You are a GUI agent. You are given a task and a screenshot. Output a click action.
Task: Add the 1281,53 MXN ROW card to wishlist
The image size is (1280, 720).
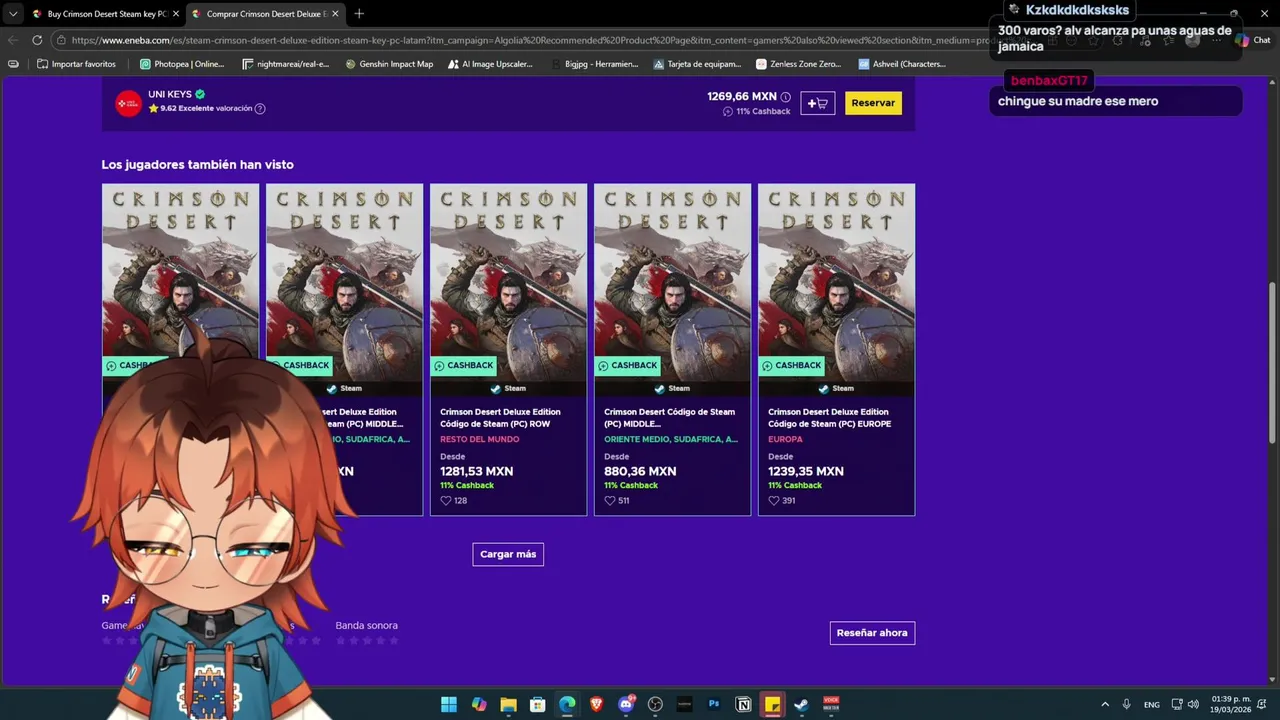(446, 500)
